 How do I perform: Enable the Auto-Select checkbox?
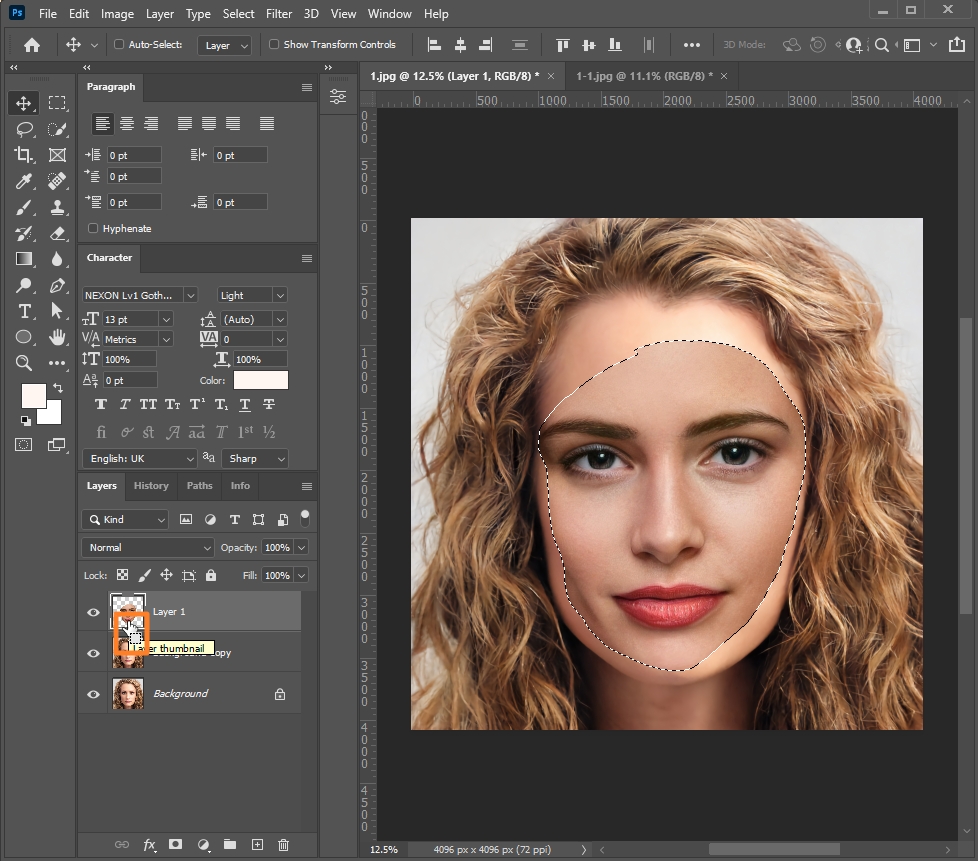(120, 45)
